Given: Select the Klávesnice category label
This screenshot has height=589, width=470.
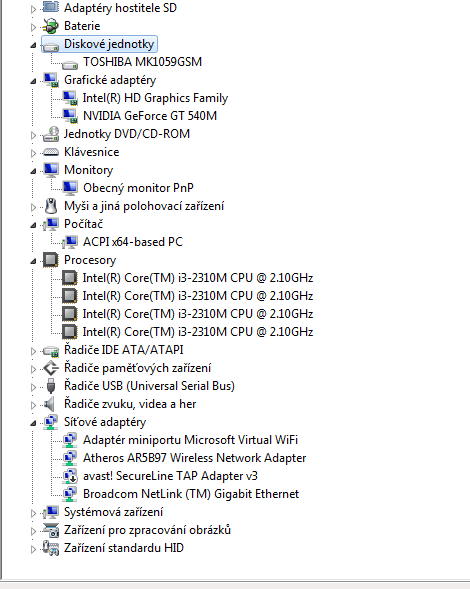Looking at the screenshot, I should (92, 152).
